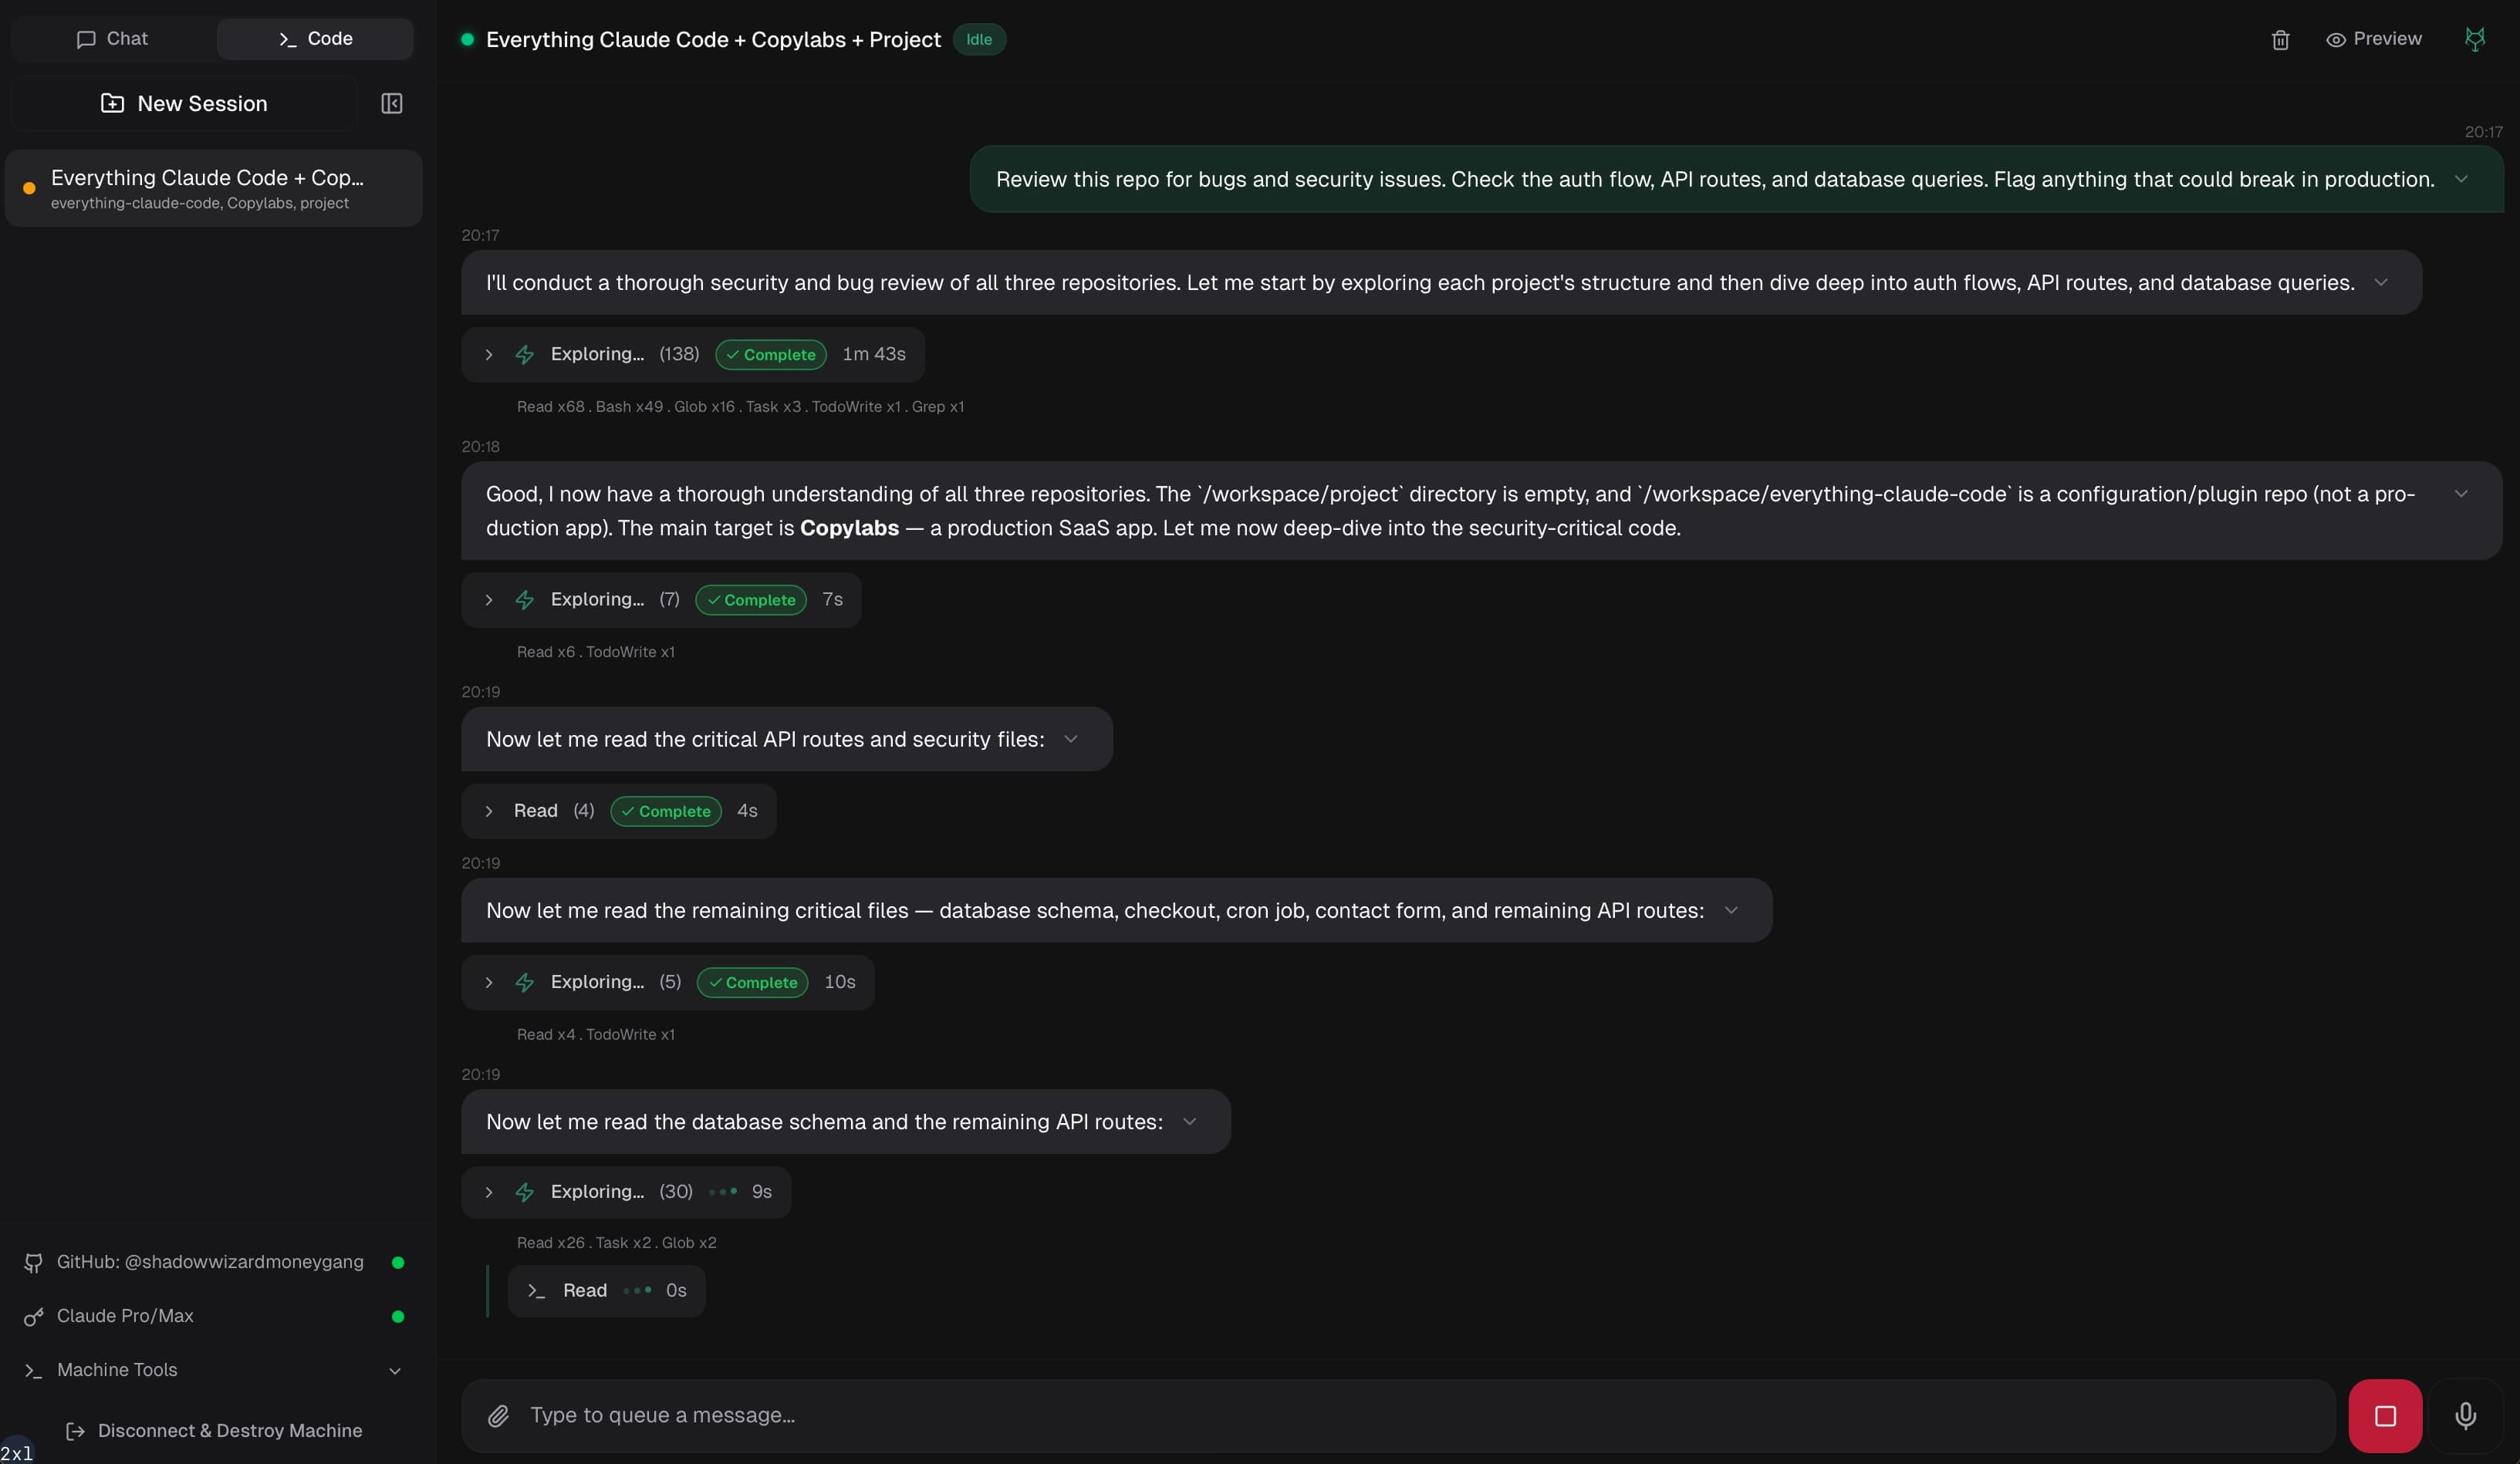Collapse the sidebar using the panel toggle
This screenshot has height=1464, width=2520.
391,103
